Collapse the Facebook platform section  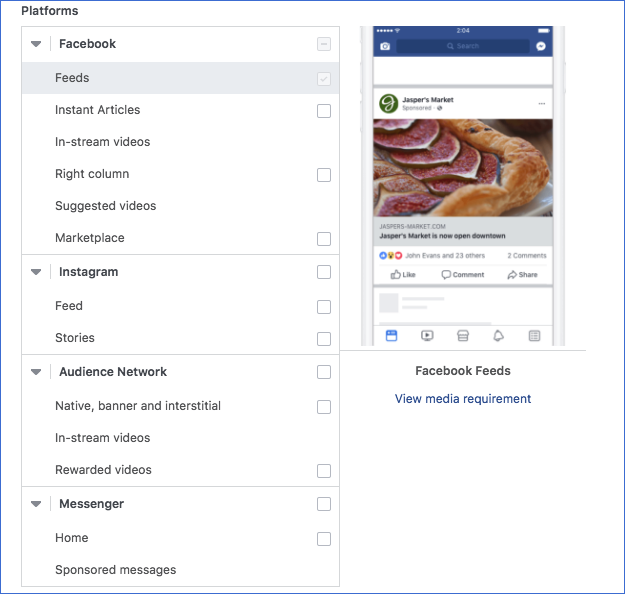click(36, 44)
